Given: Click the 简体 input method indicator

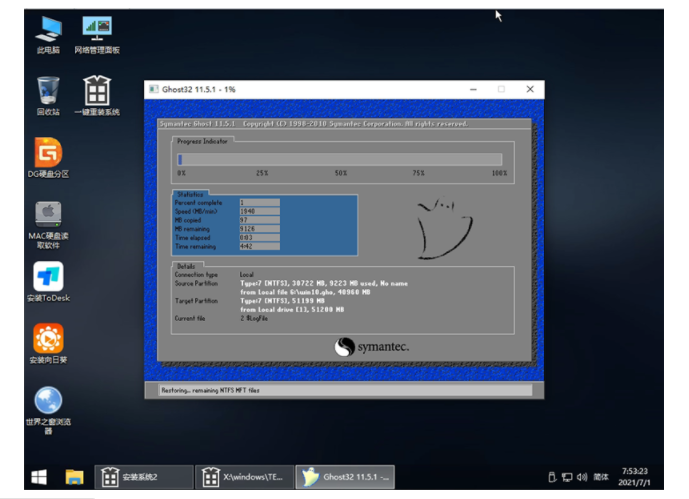Looking at the screenshot, I should [x=601, y=477].
